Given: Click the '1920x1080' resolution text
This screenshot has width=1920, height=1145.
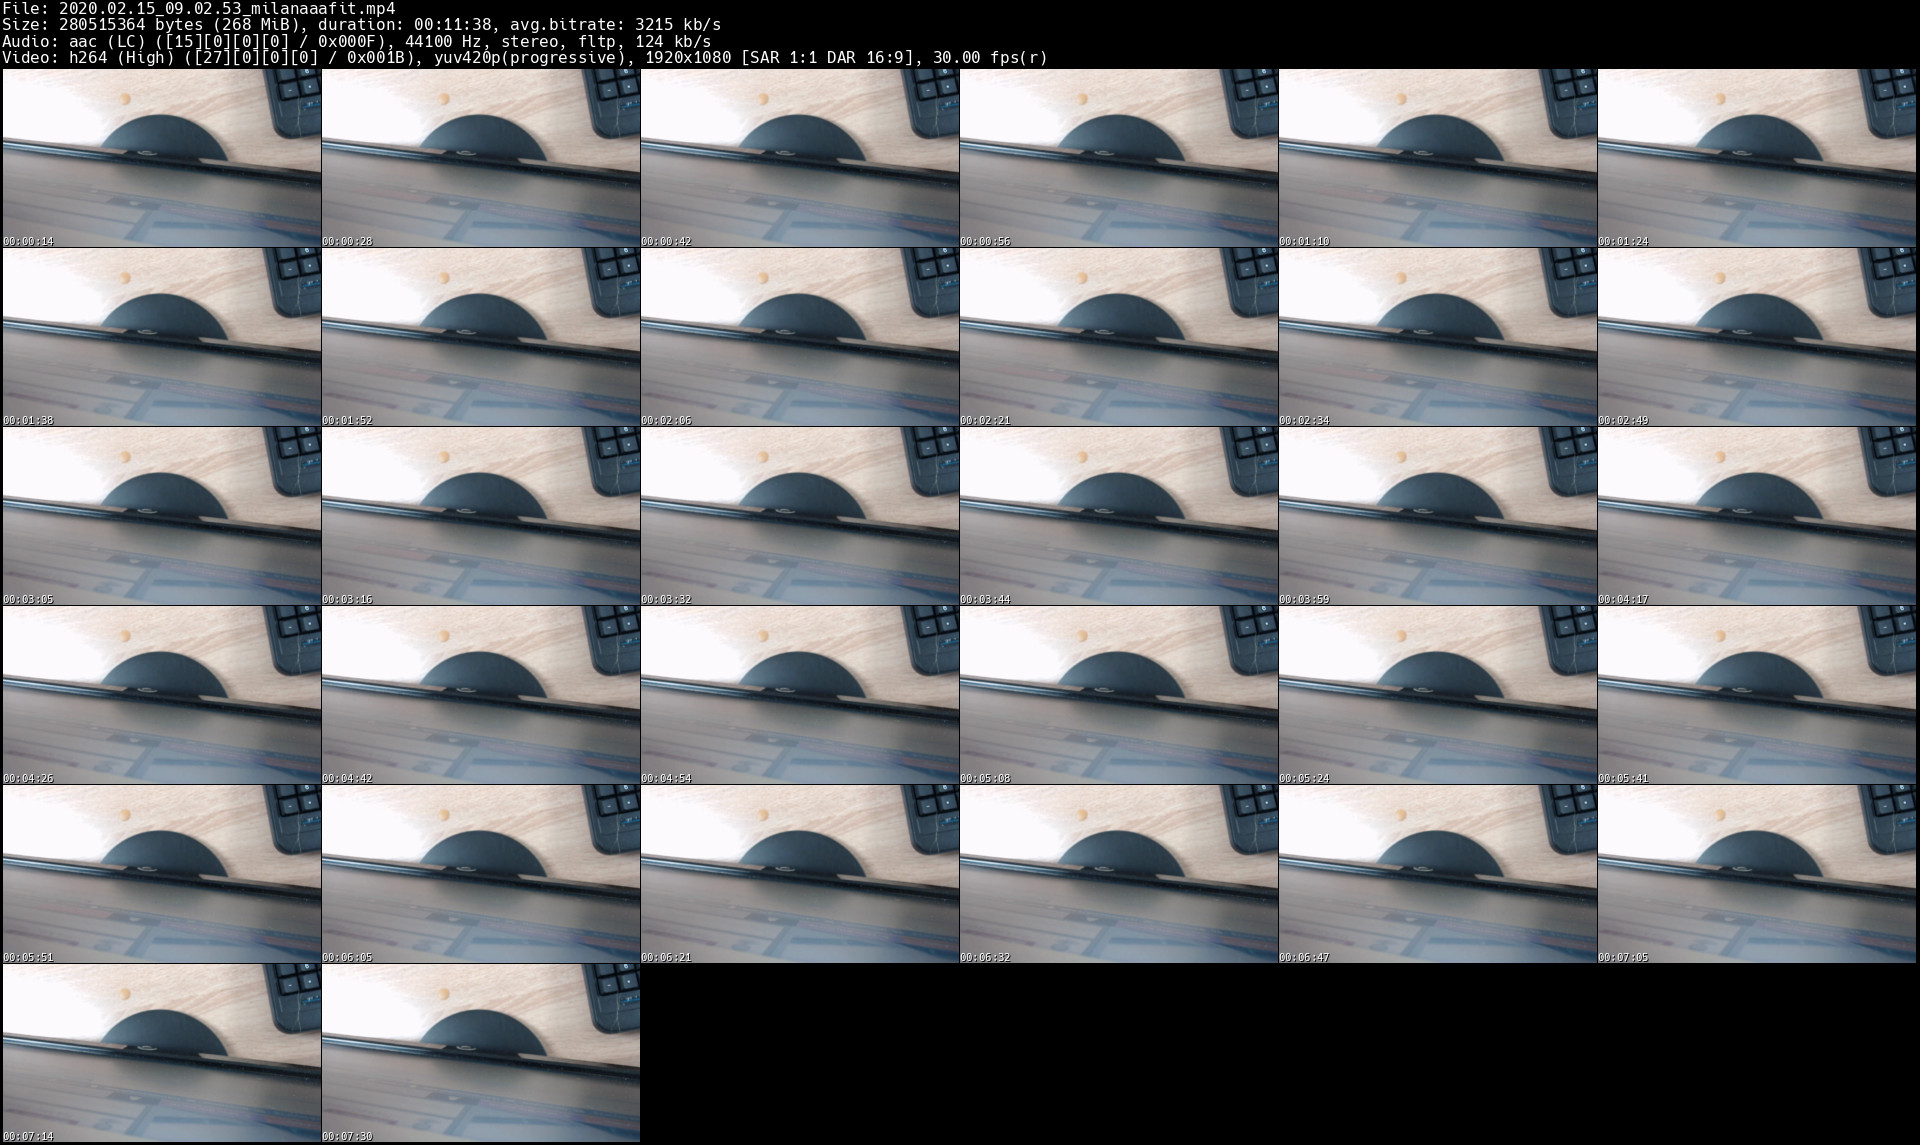Looking at the screenshot, I should 688,57.
